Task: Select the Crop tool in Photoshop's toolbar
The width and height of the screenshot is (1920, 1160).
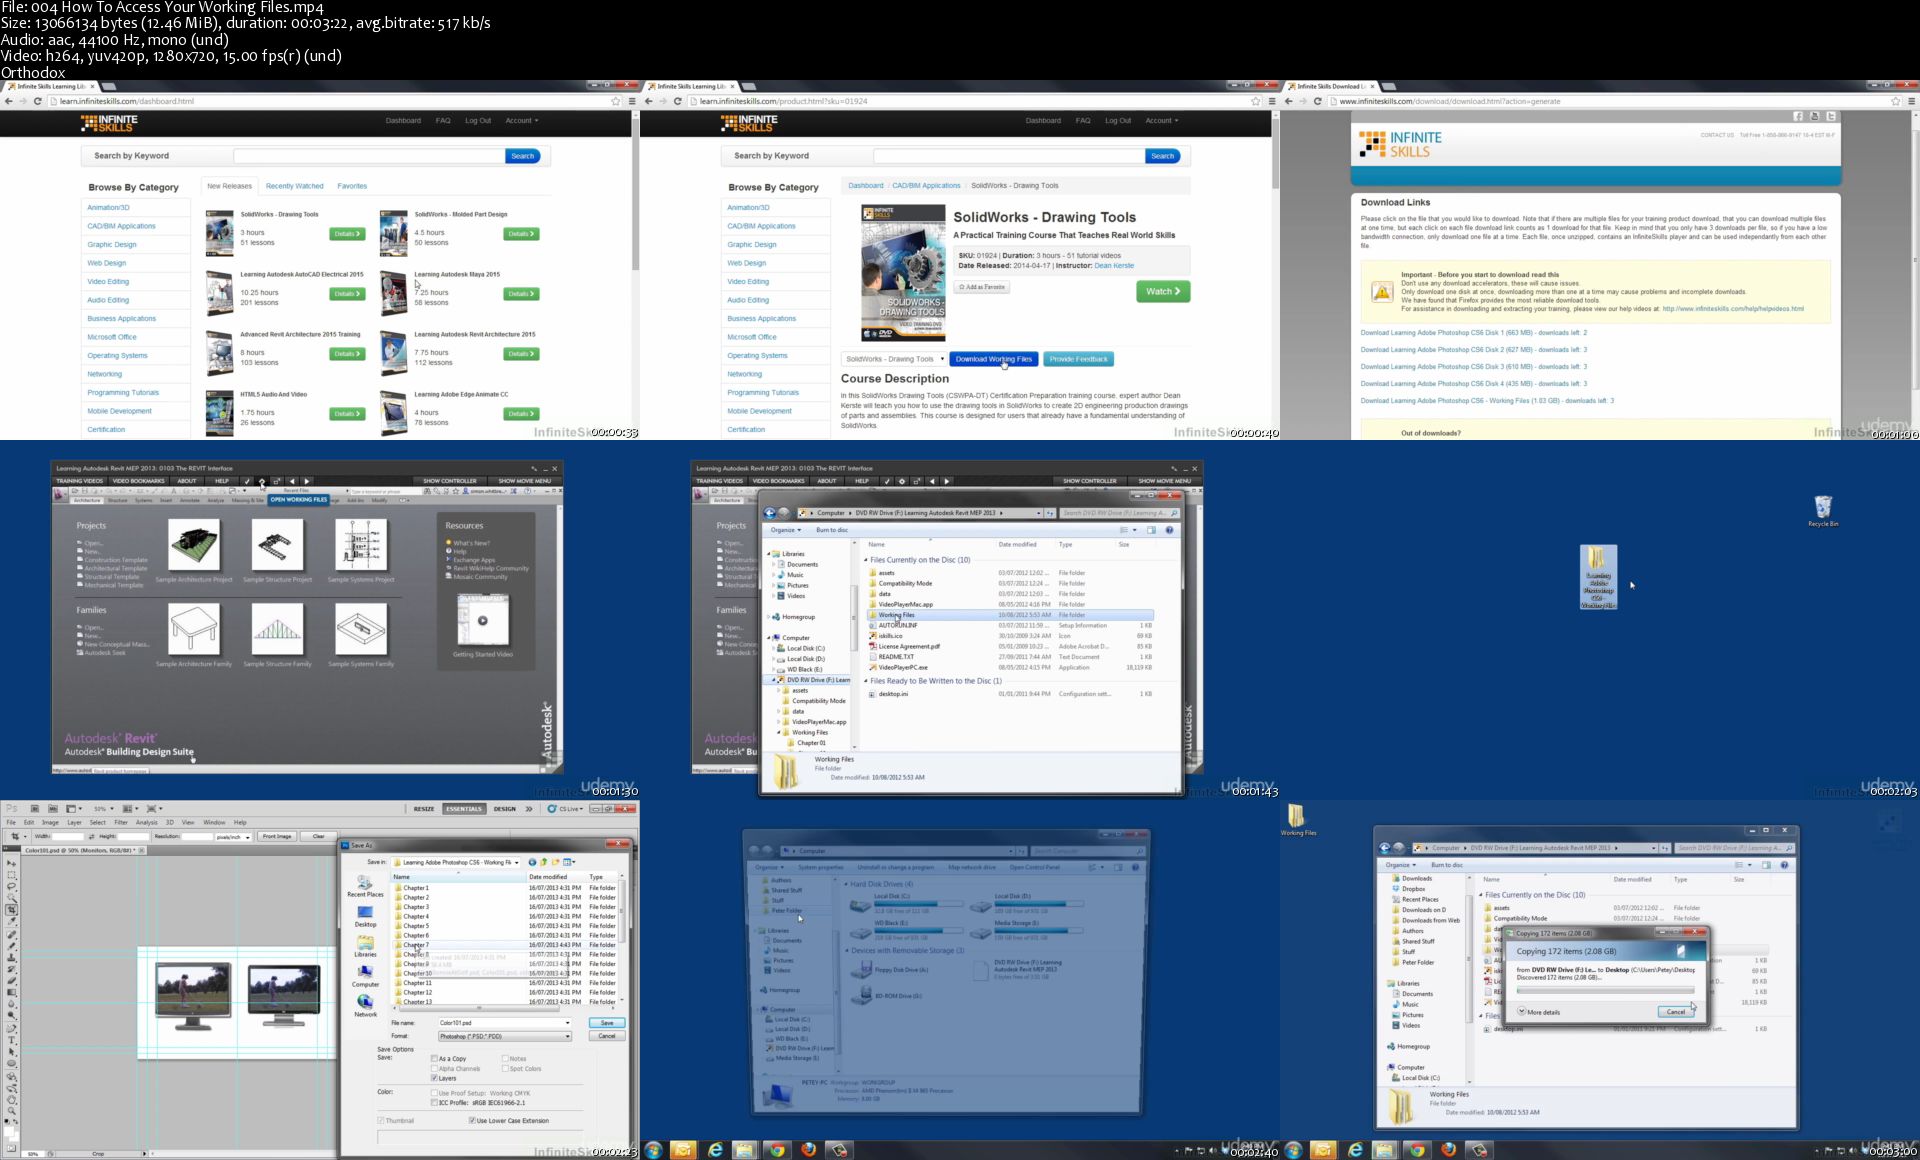Action: (x=11, y=909)
